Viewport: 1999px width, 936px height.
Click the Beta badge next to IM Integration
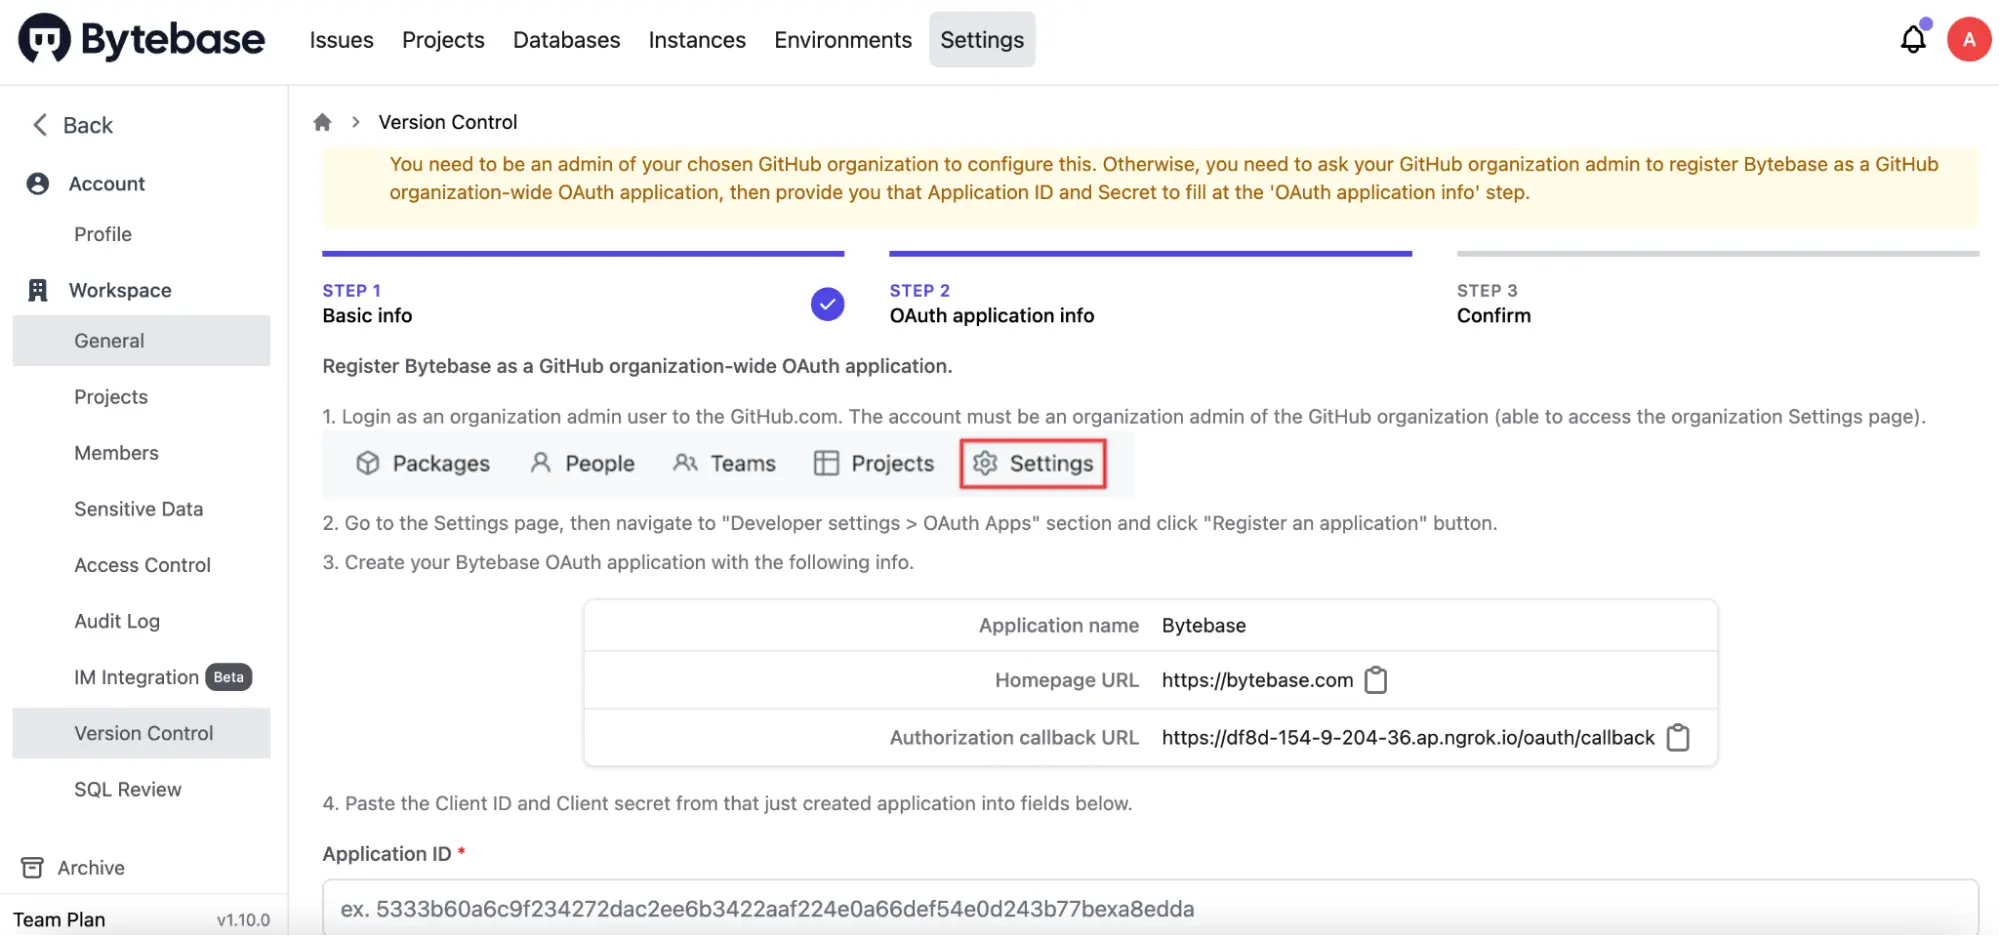[228, 677]
